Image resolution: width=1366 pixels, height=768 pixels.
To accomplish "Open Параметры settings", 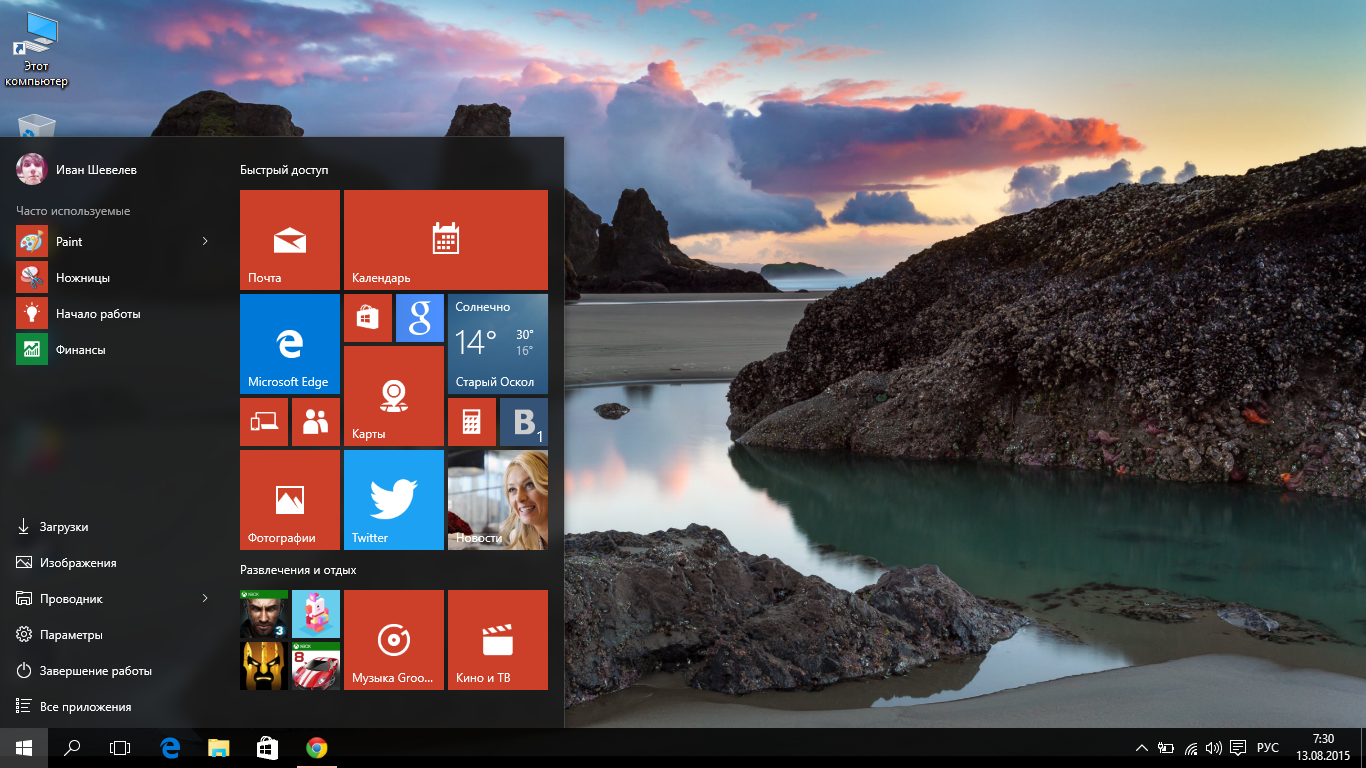I will [x=71, y=635].
